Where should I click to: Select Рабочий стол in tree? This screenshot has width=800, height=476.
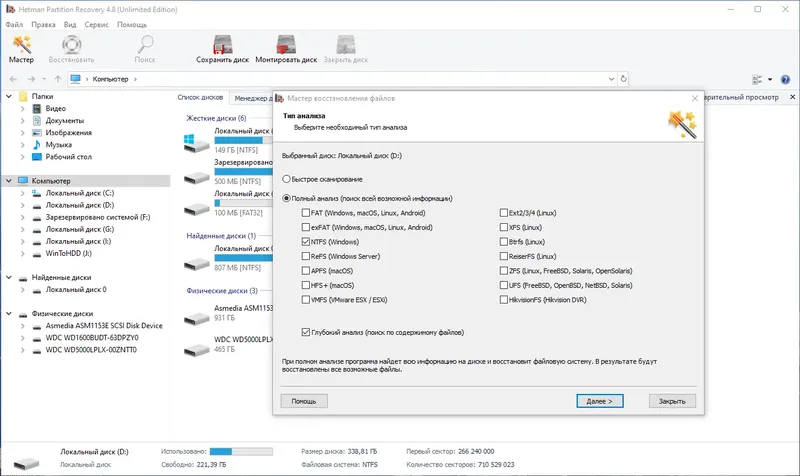coord(68,157)
